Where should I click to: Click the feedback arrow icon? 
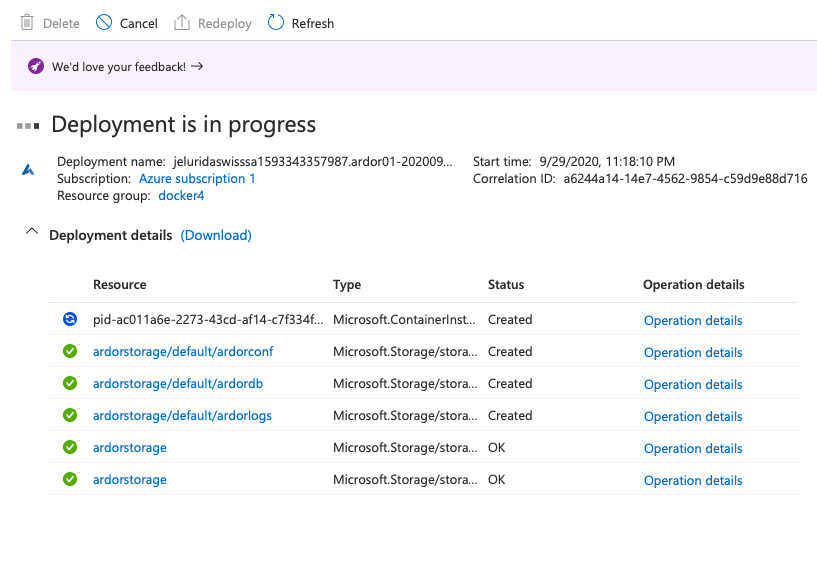click(197, 66)
